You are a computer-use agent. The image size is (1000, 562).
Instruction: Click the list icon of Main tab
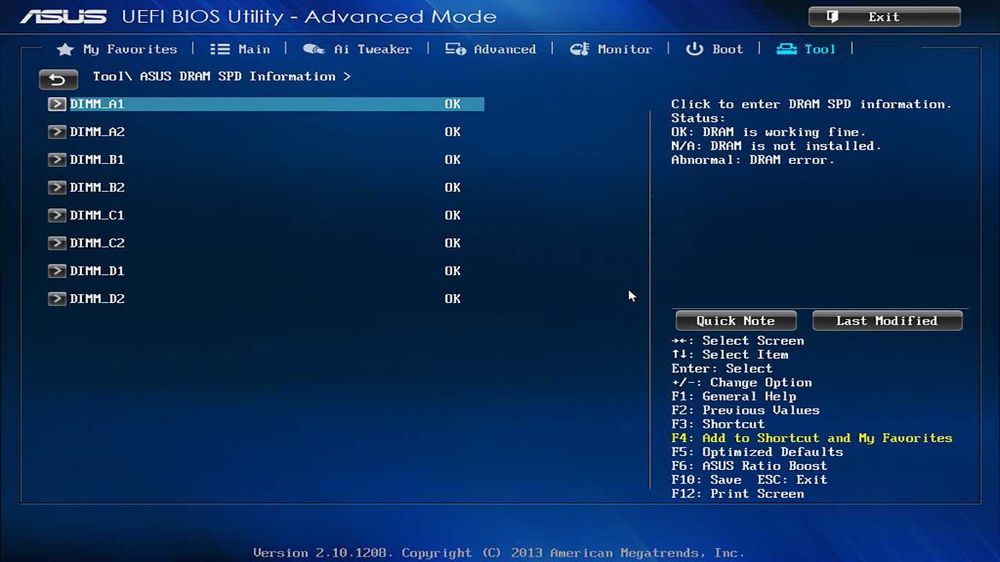tap(220, 49)
